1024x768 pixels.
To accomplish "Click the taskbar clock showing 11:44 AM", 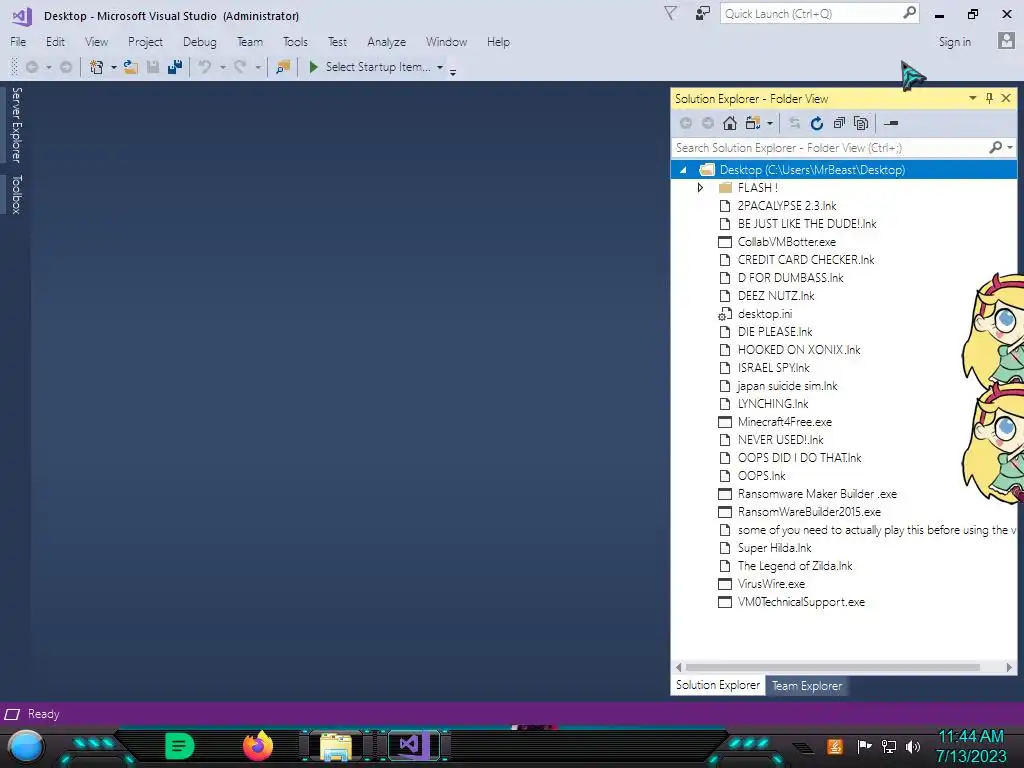I will [x=971, y=746].
